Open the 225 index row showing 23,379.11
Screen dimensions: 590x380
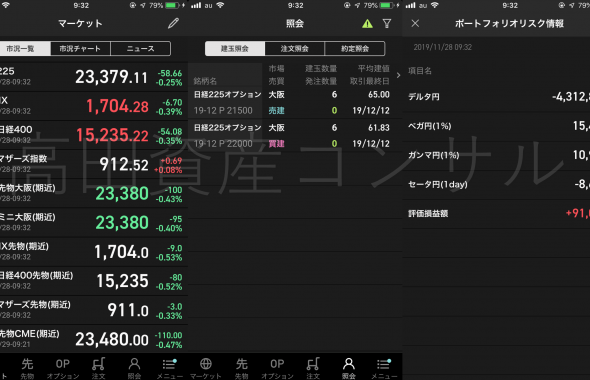[93, 76]
